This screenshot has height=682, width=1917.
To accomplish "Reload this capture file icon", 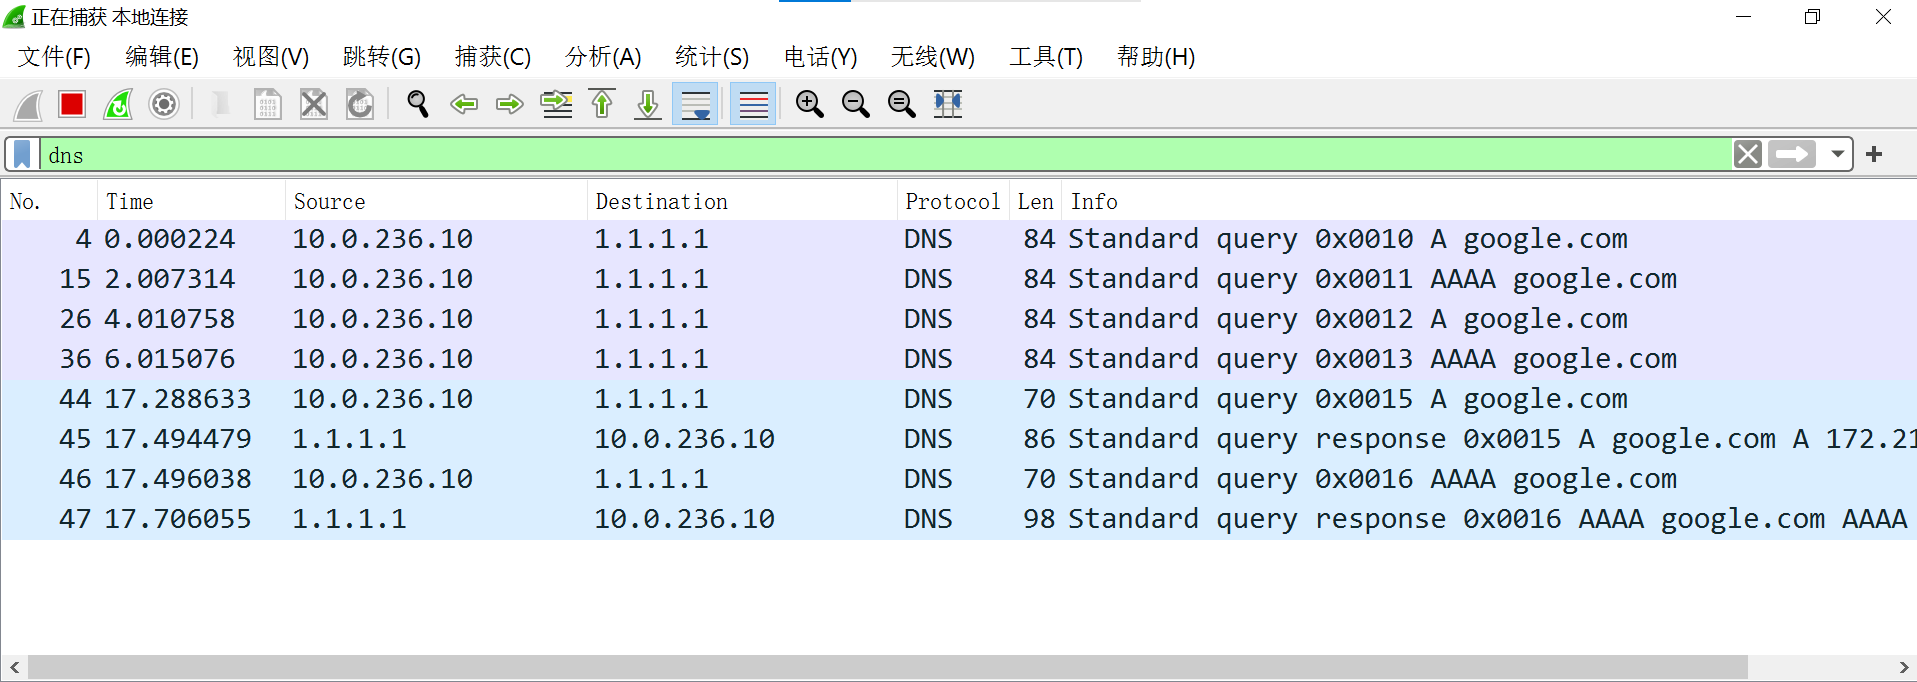I will (360, 104).
